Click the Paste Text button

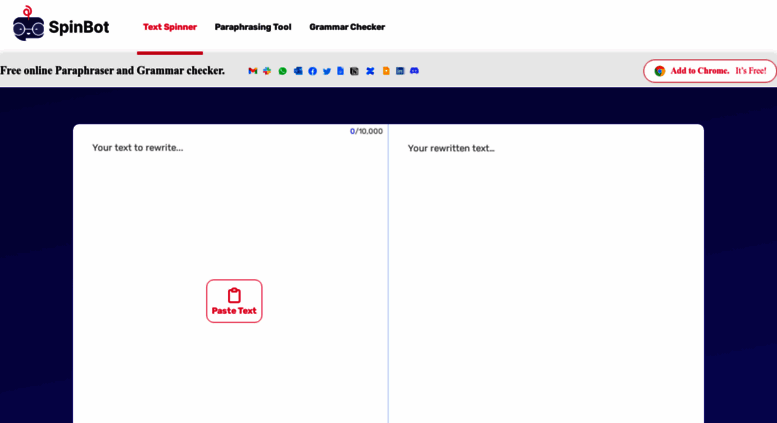click(234, 301)
